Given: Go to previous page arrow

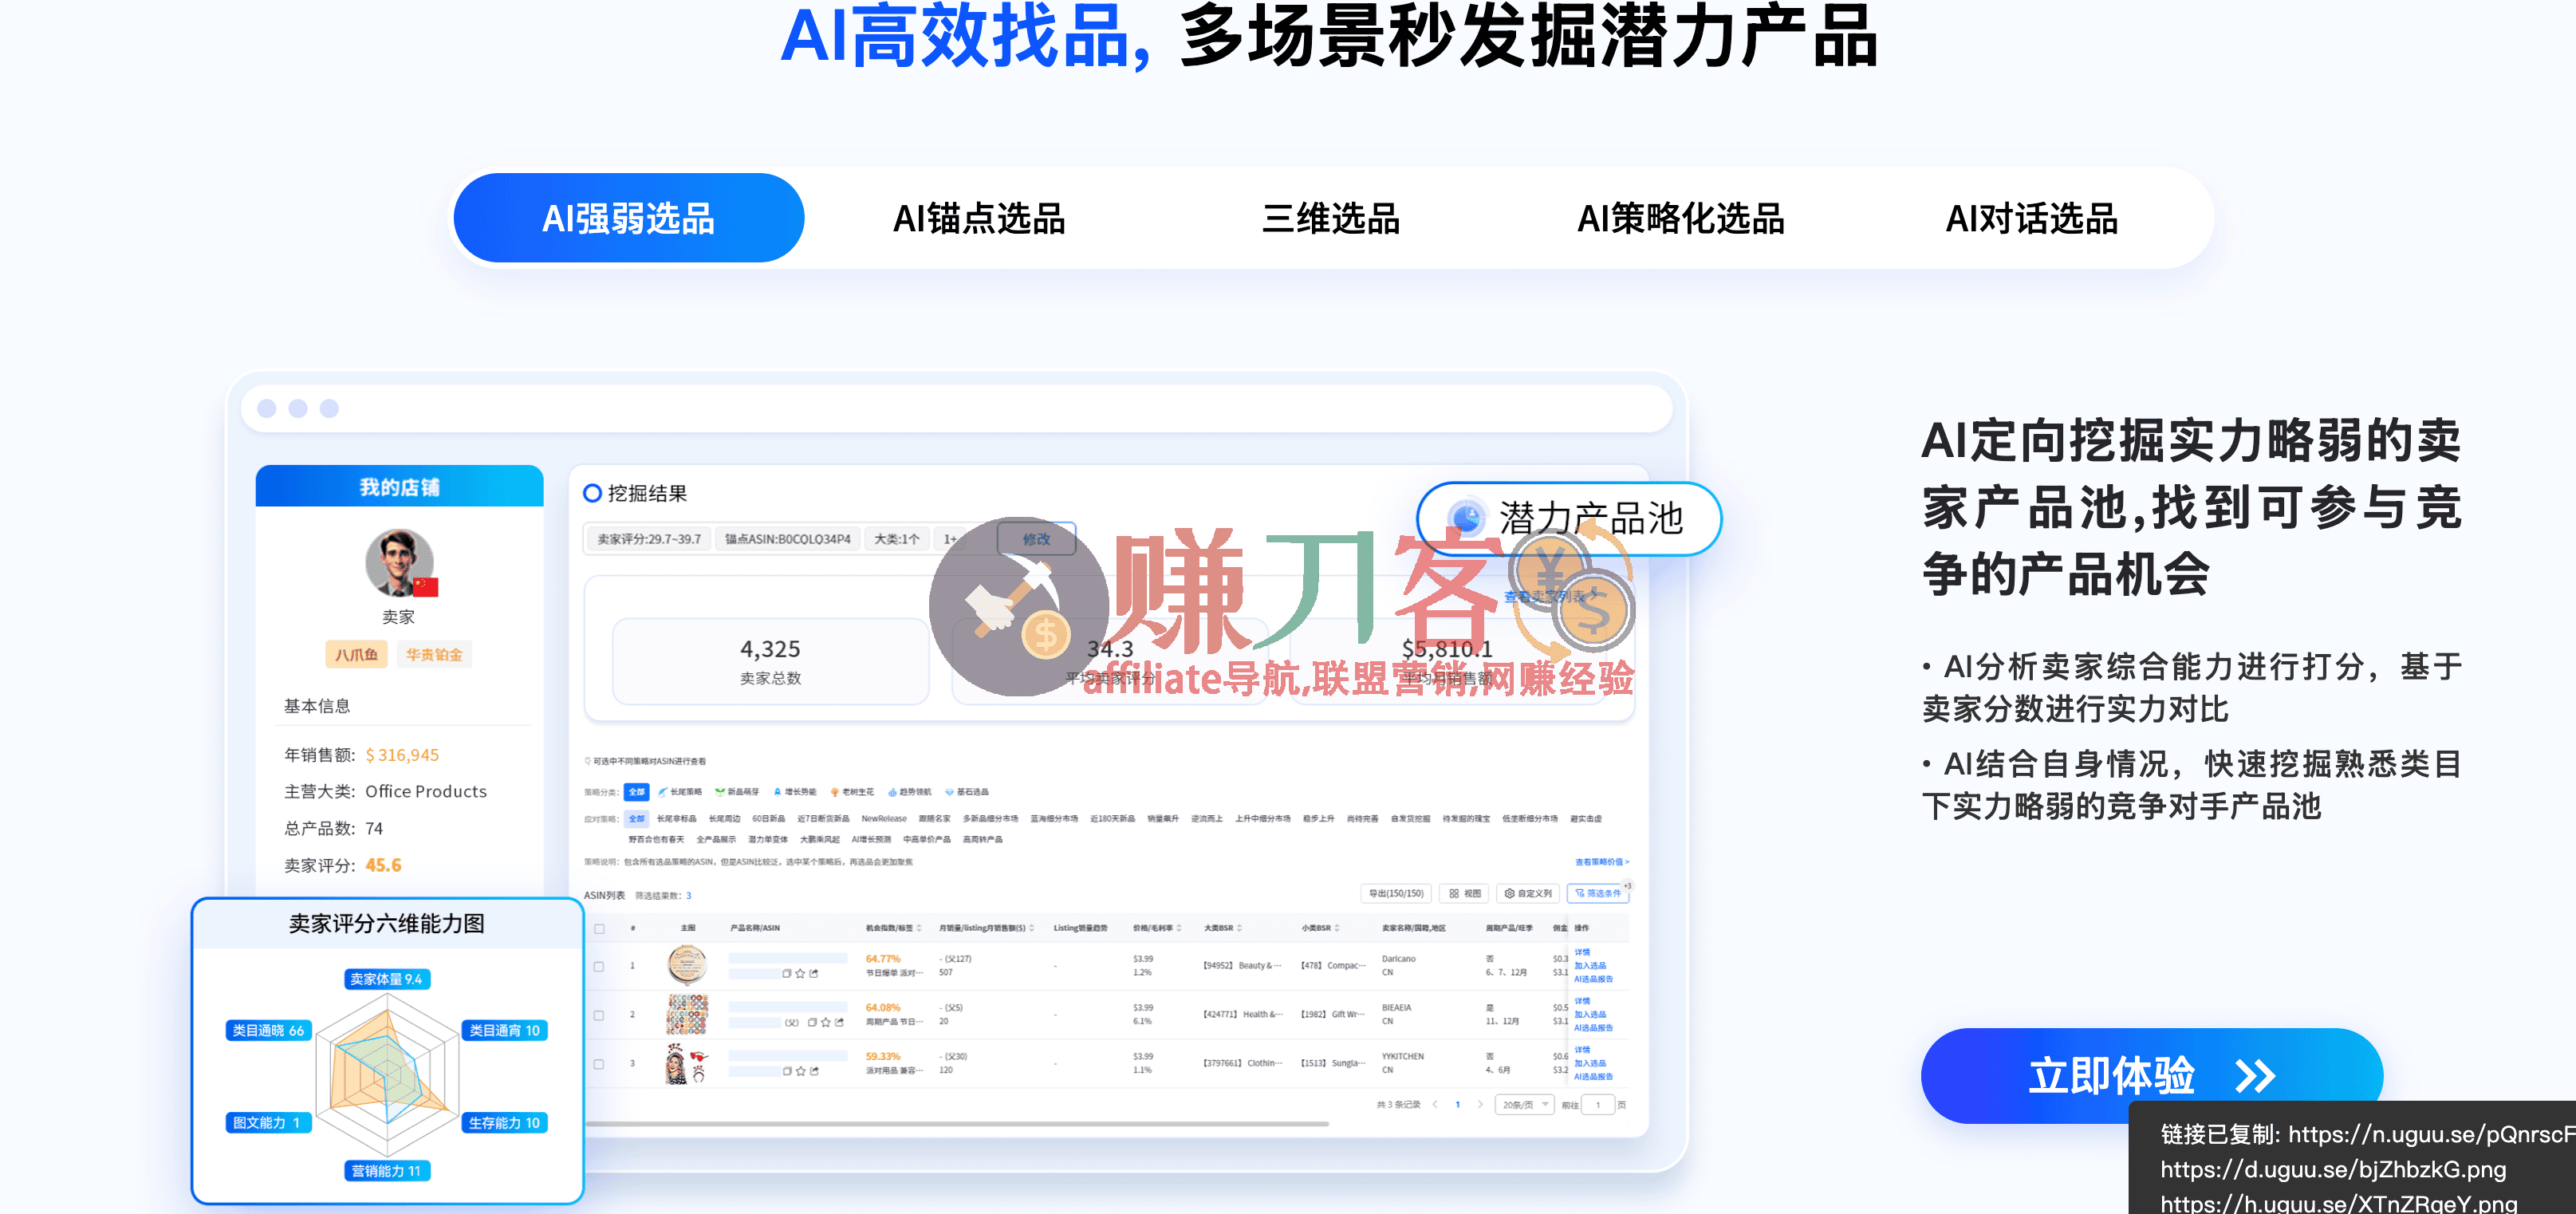Looking at the screenshot, I should click(x=1435, y=1105).
